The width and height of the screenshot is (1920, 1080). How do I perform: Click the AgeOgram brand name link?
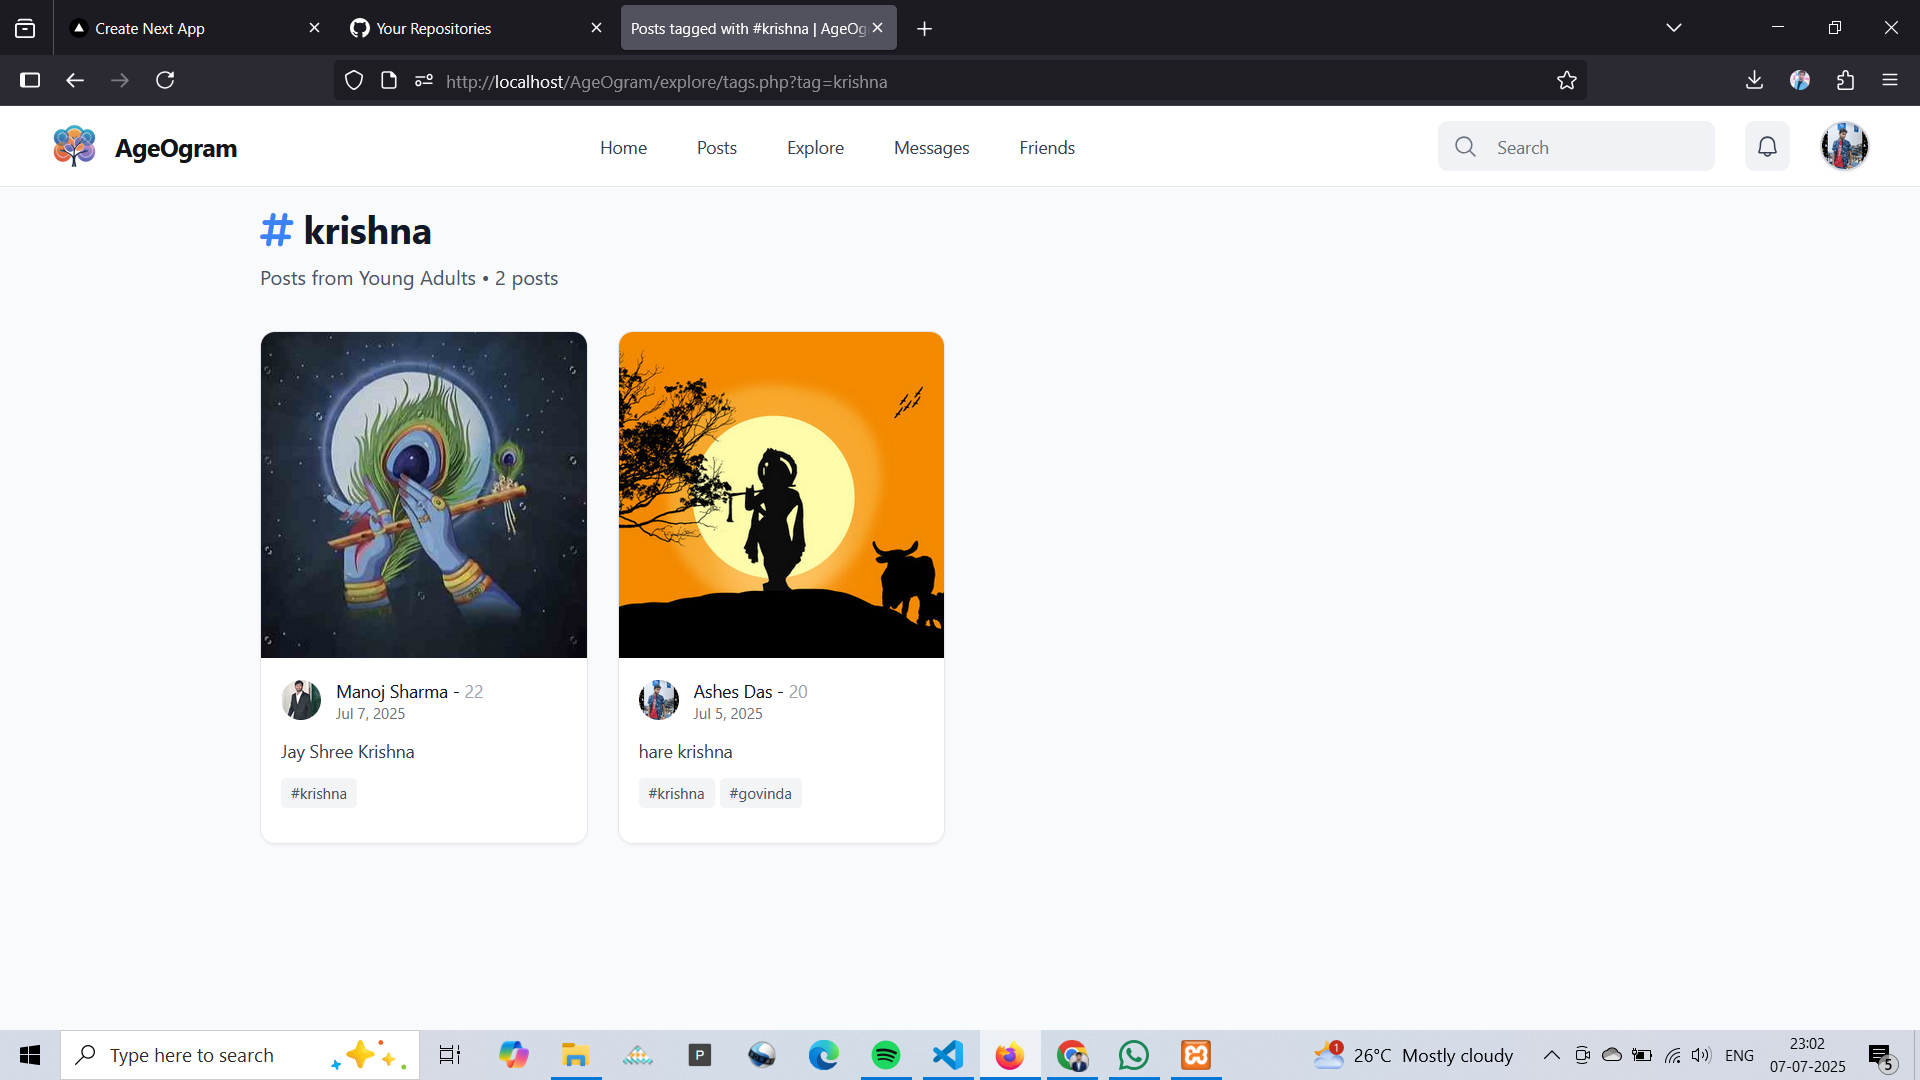pyautogui.click(x=176, y=148)
